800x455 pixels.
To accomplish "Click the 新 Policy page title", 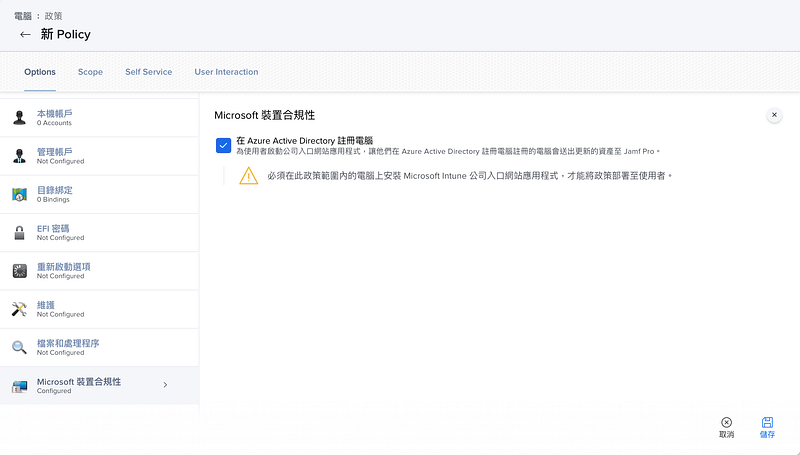I will tap(66, 34).
